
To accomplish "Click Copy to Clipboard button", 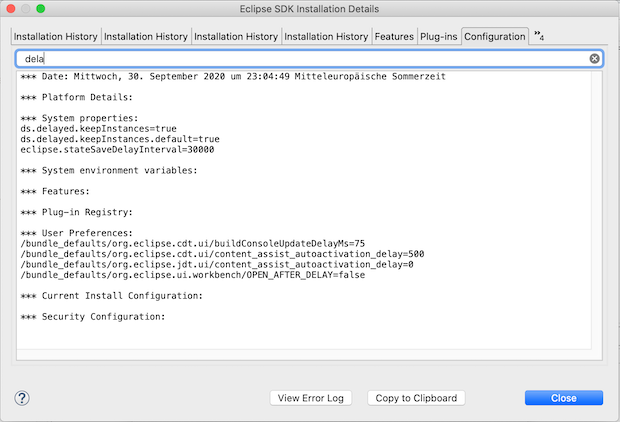I will click(416, 398).
